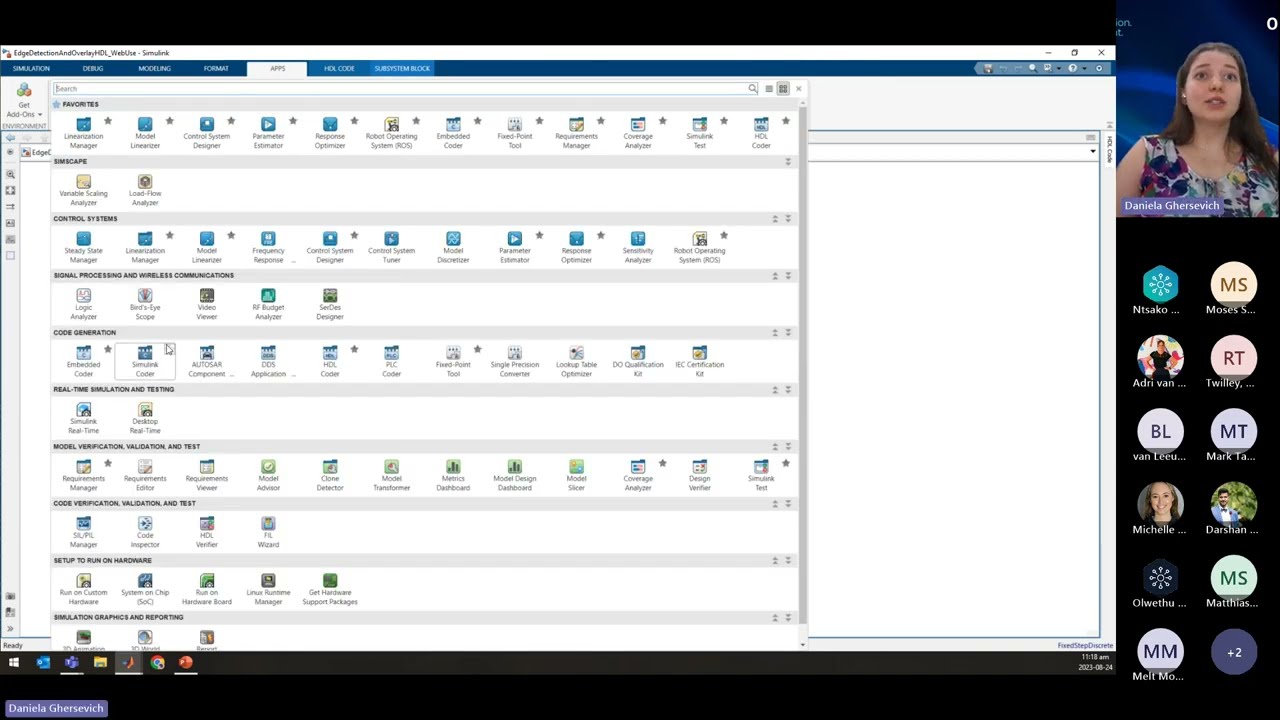Toggle star for Coverage Analyzer in Model Verification section
This screenshot has width=1280, height=720.
point(662,463)
